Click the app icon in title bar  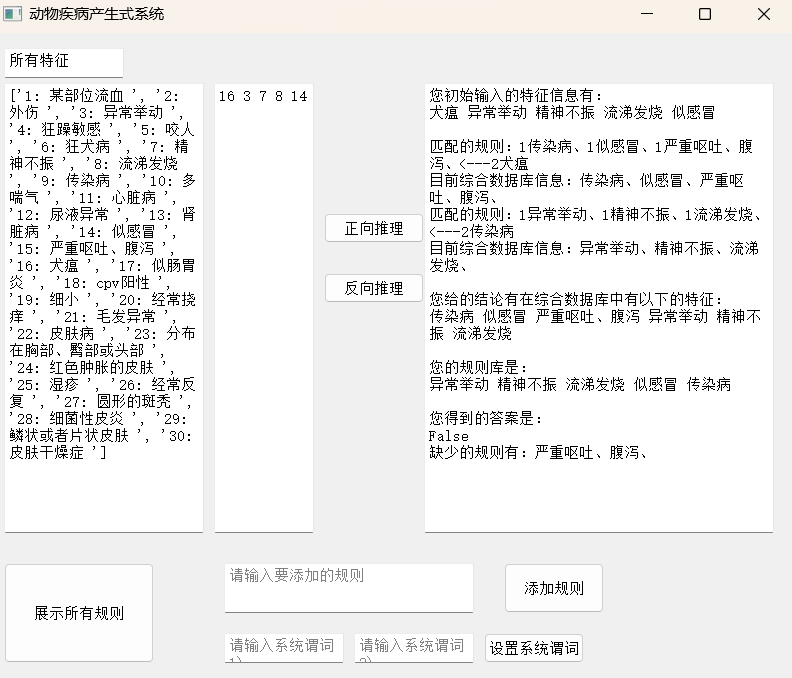click(x=13, y=14)
